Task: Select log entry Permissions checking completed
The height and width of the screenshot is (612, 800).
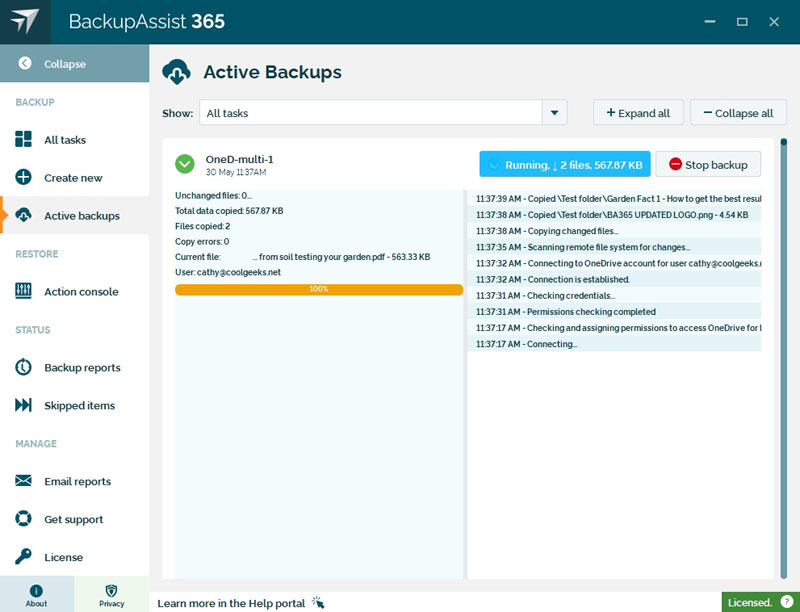Action: click(615, 312)
